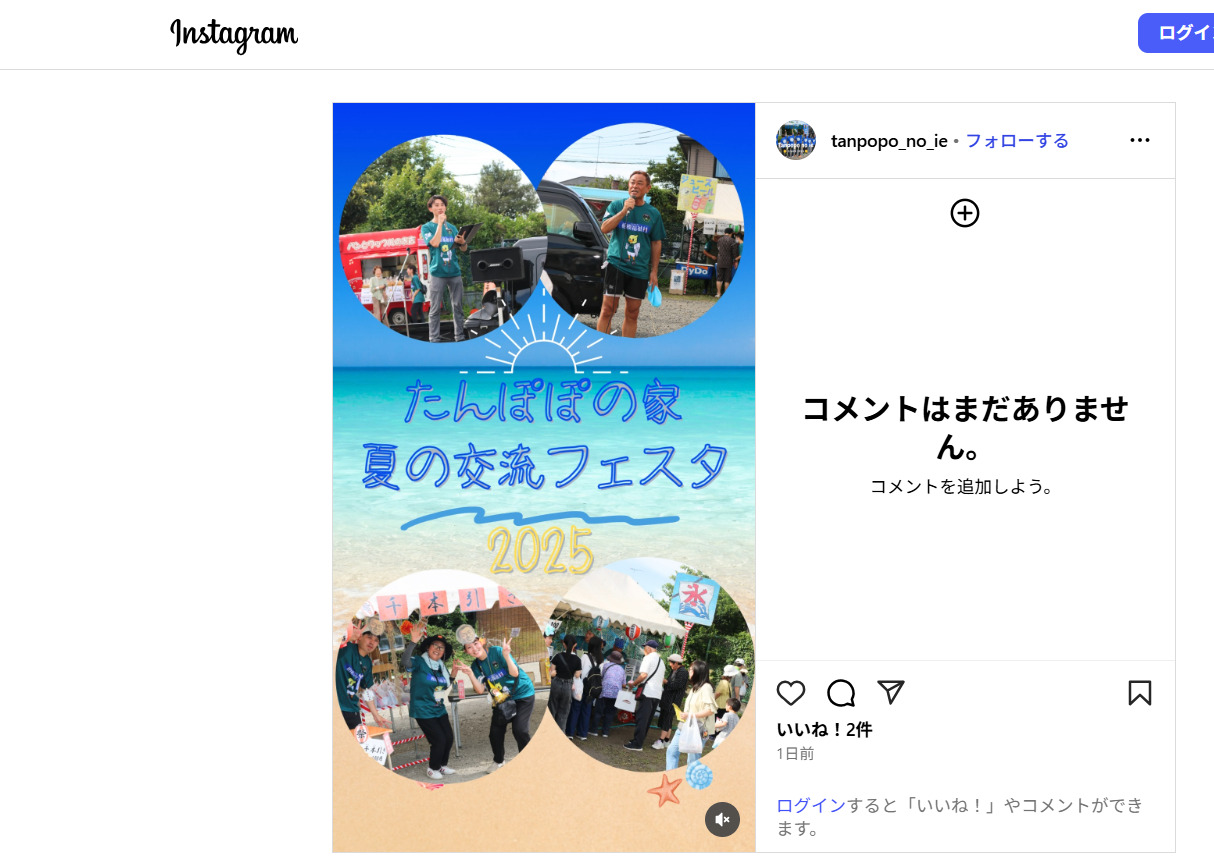The image size is (1214, 863).
Task: Open the three-dot more options menu
Action: [x=1140, y=140]
